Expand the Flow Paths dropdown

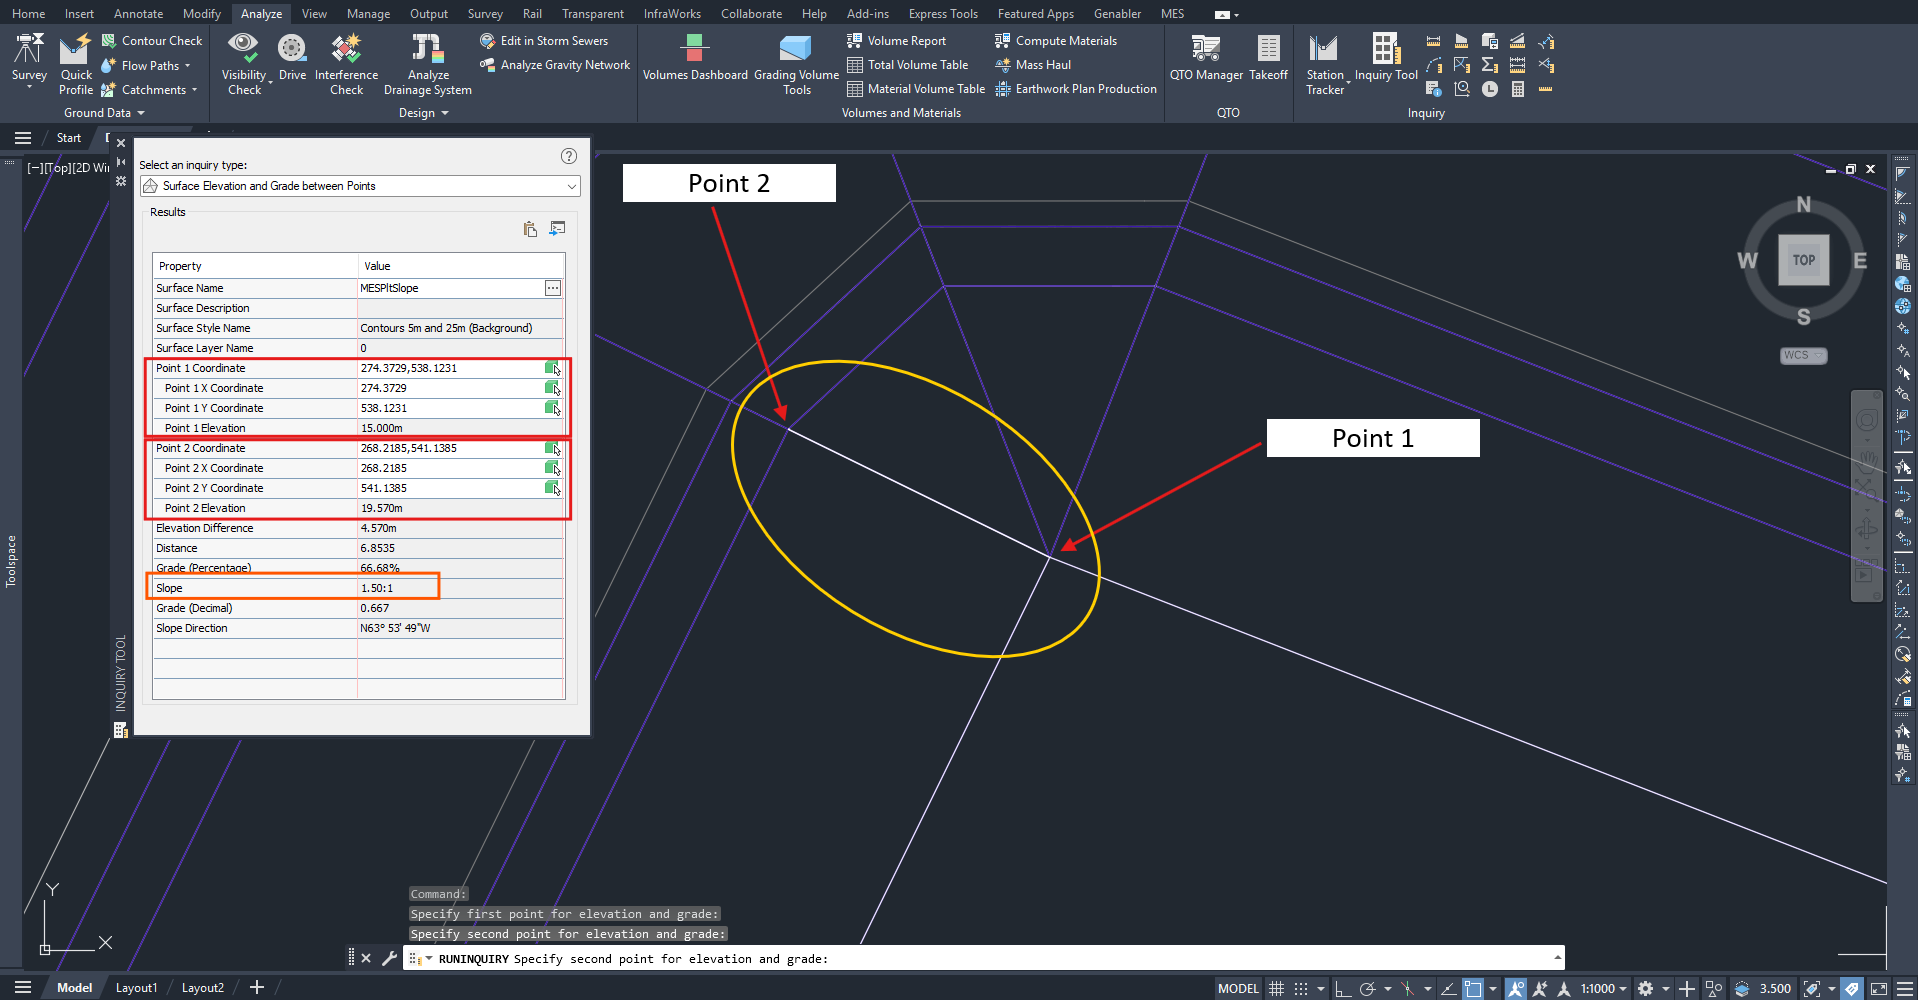tap(187, 66)
